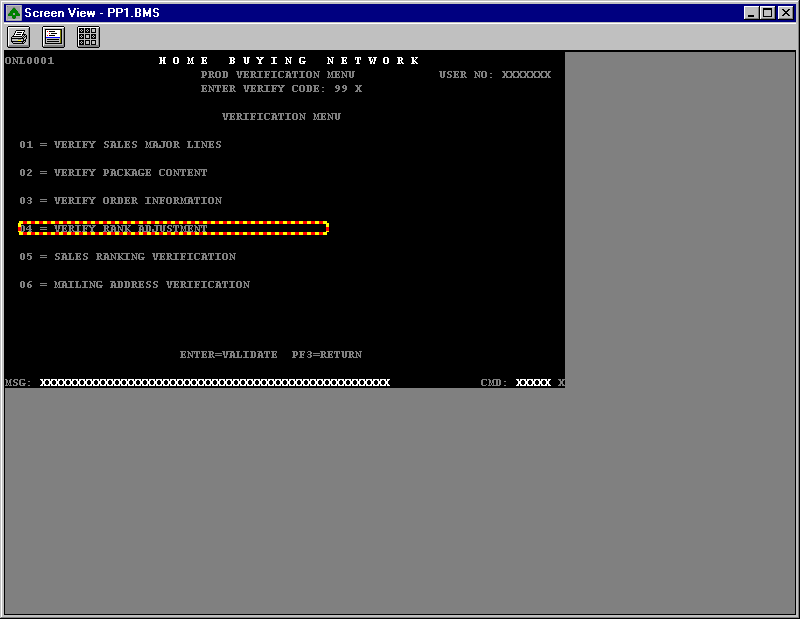Pick 05 = Sales Ranking Verification
The image size is (800, 619).
pyautogui.click(x=127, y=257)
